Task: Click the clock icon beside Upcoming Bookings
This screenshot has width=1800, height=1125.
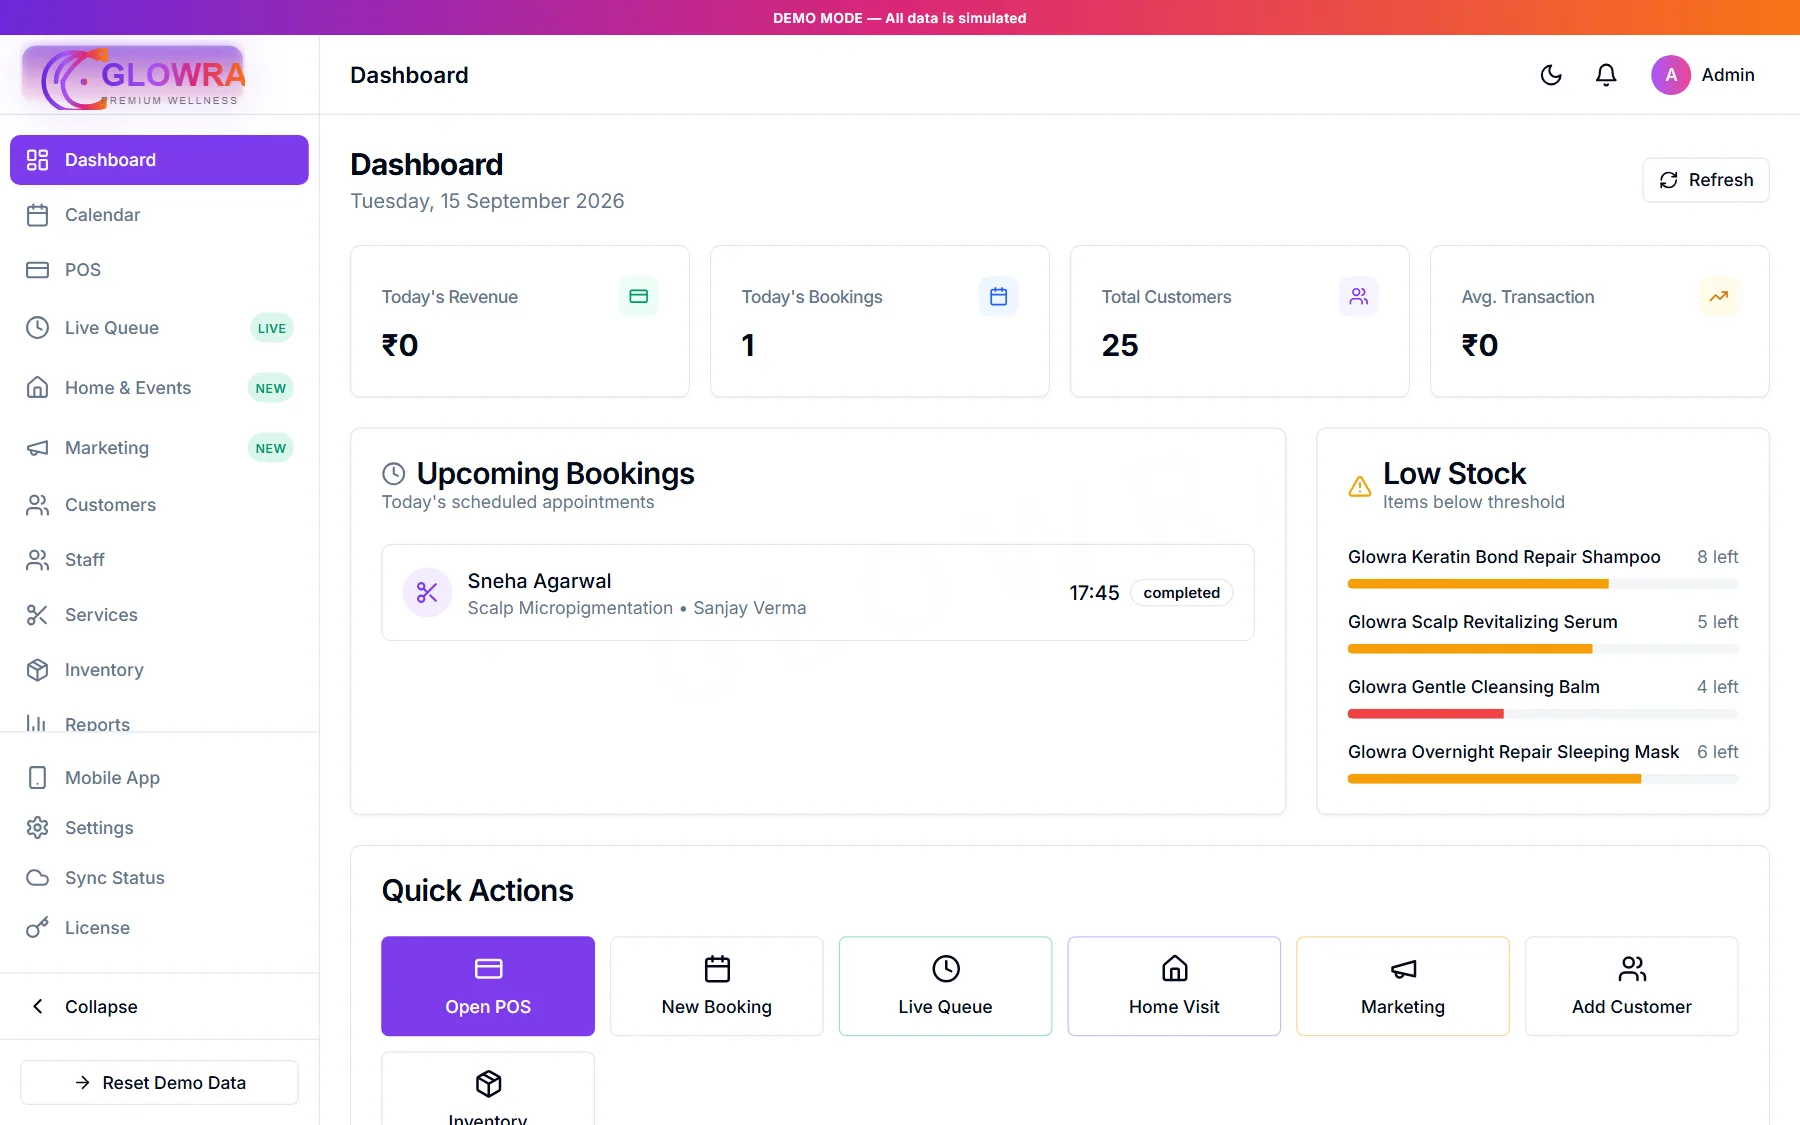Action: 394,473
